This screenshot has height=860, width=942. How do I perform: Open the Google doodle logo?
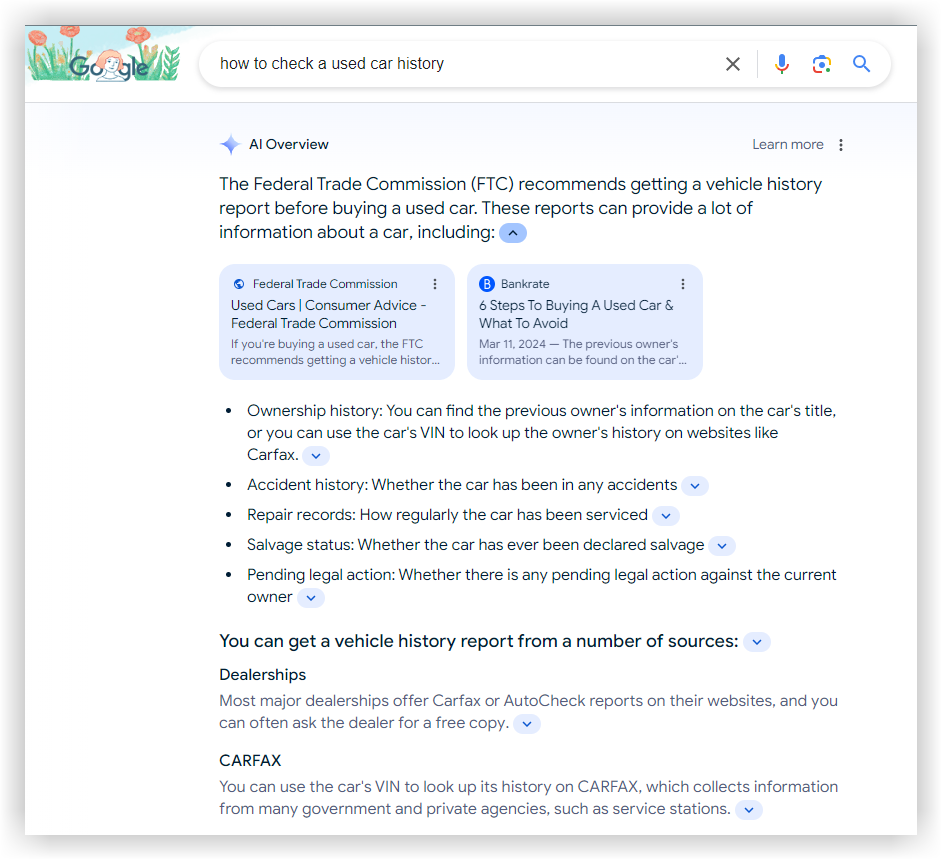(x=104, y=54)
